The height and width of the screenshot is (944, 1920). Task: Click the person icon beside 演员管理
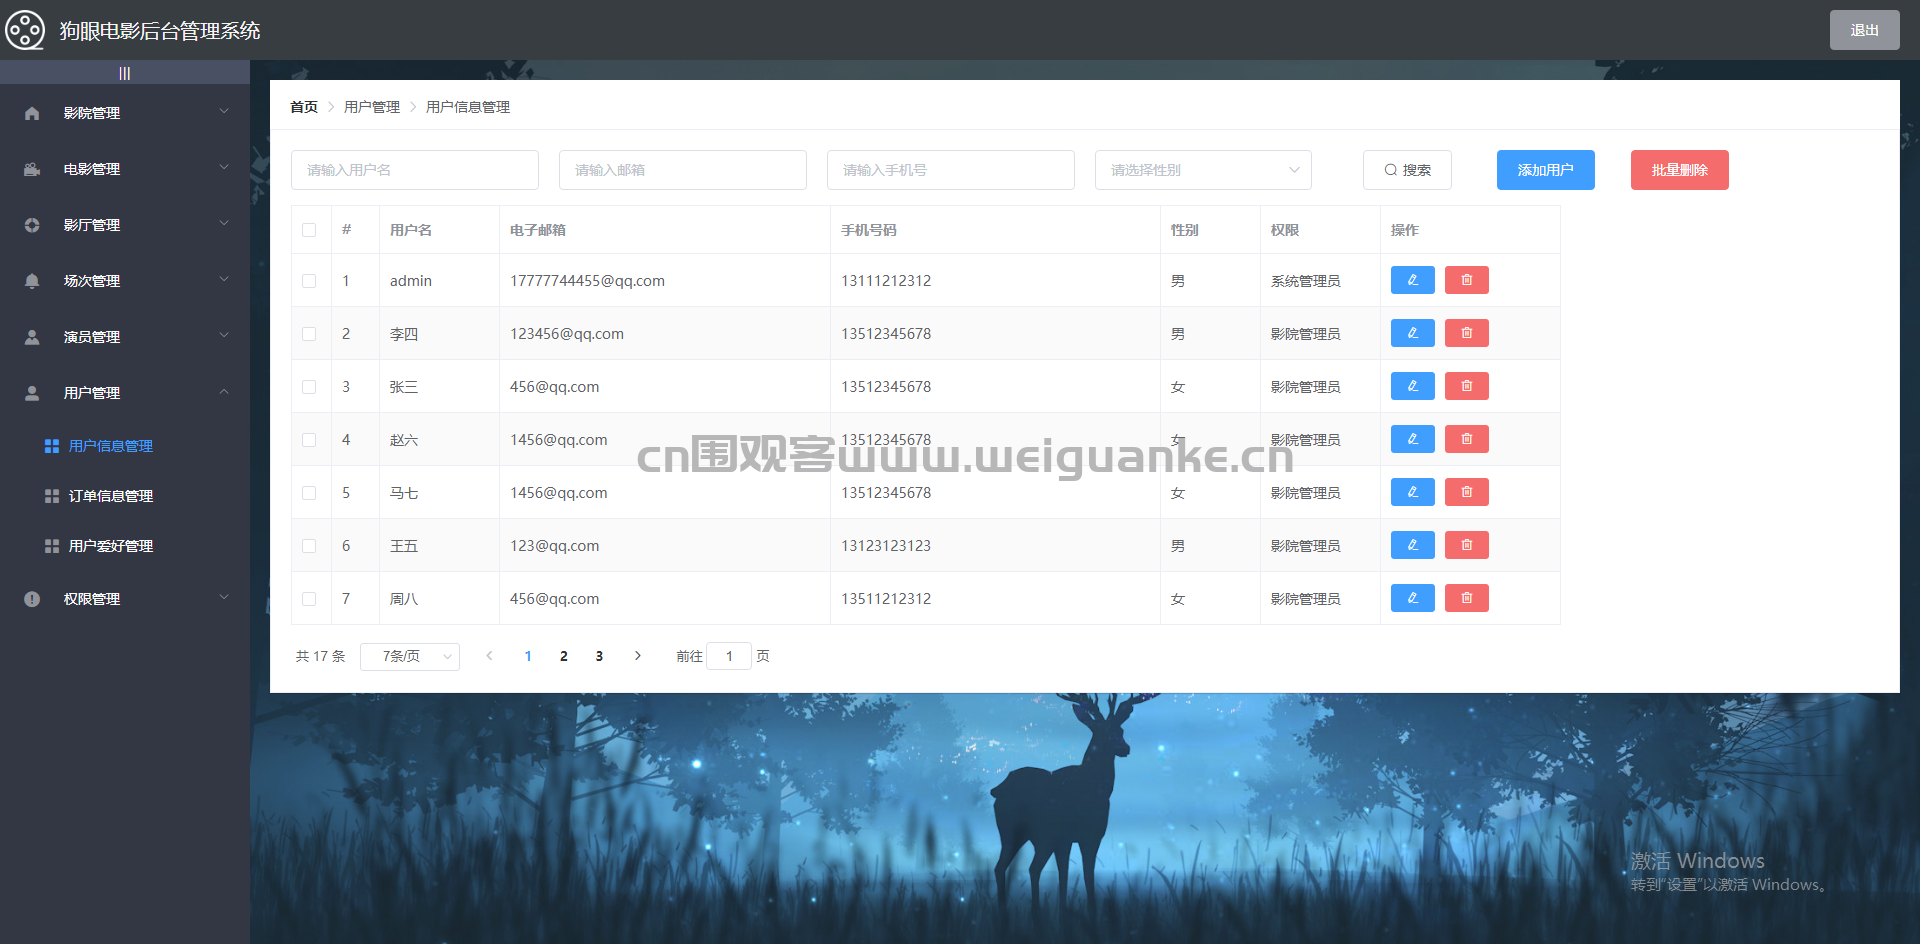[x=32, y=337]
